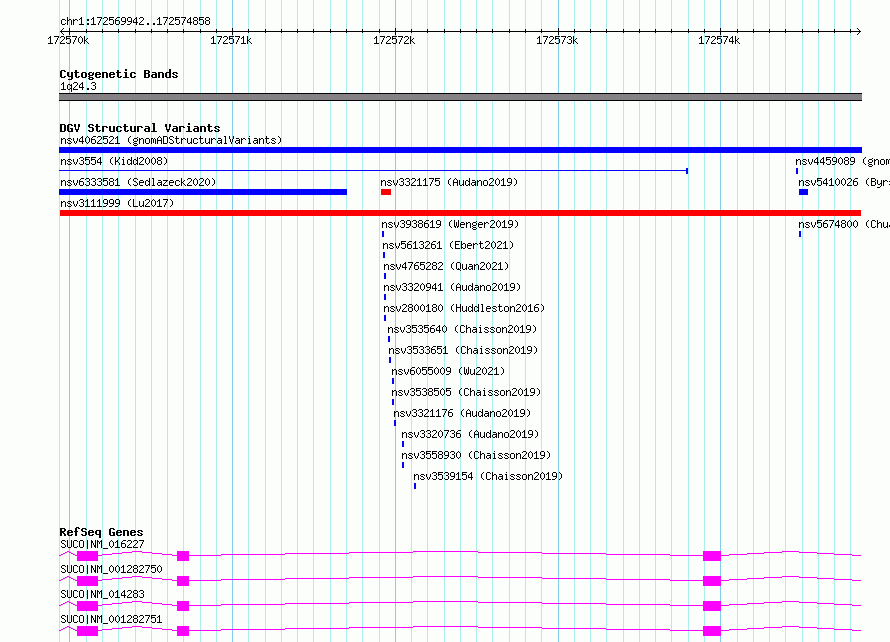Image resolution: width=890 pixels, height=642 pixels.
Task: Select the 172573k ruler tick label
Action: (557, 40)
